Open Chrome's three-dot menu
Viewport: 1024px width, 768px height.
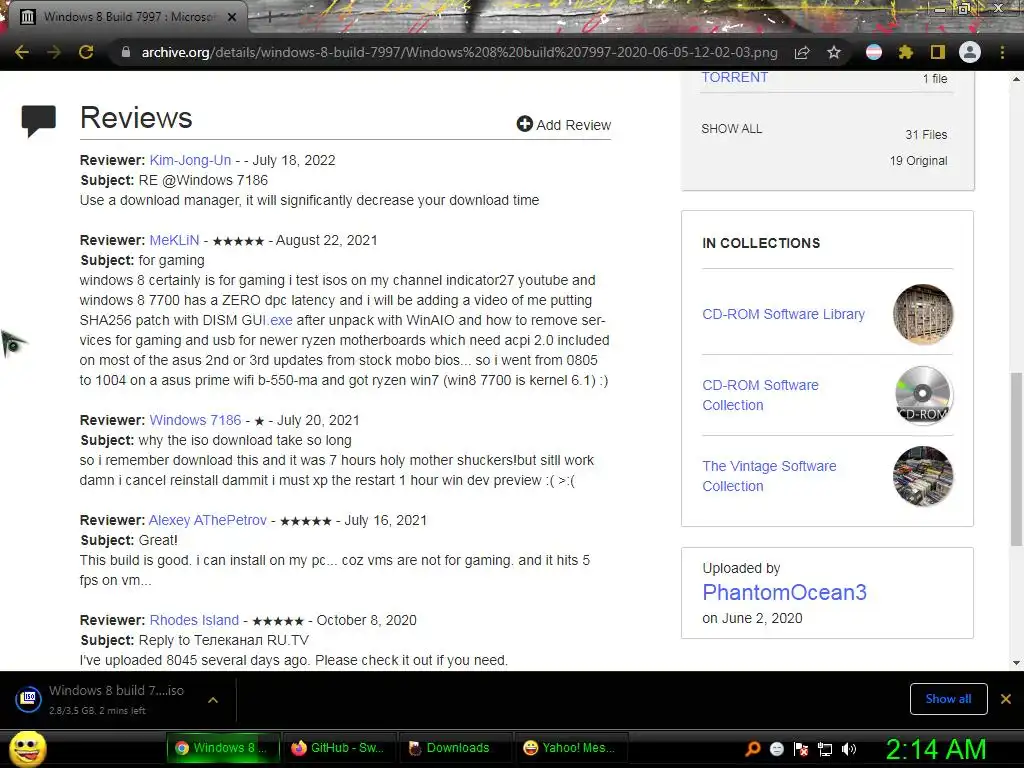[1002, 52]
